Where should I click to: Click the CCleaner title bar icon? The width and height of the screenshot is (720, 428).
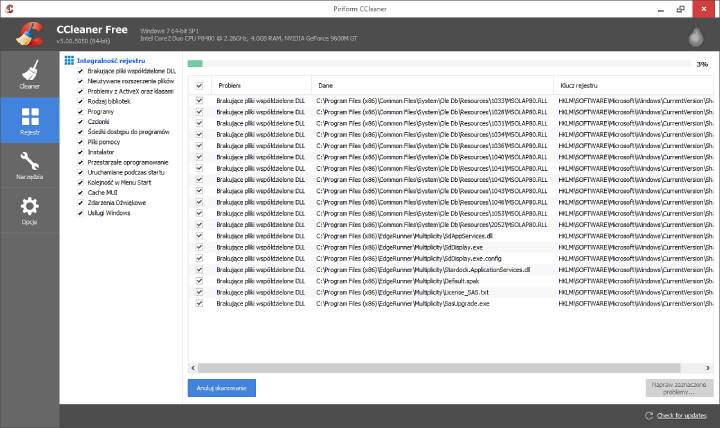click(x=9, y=9)
